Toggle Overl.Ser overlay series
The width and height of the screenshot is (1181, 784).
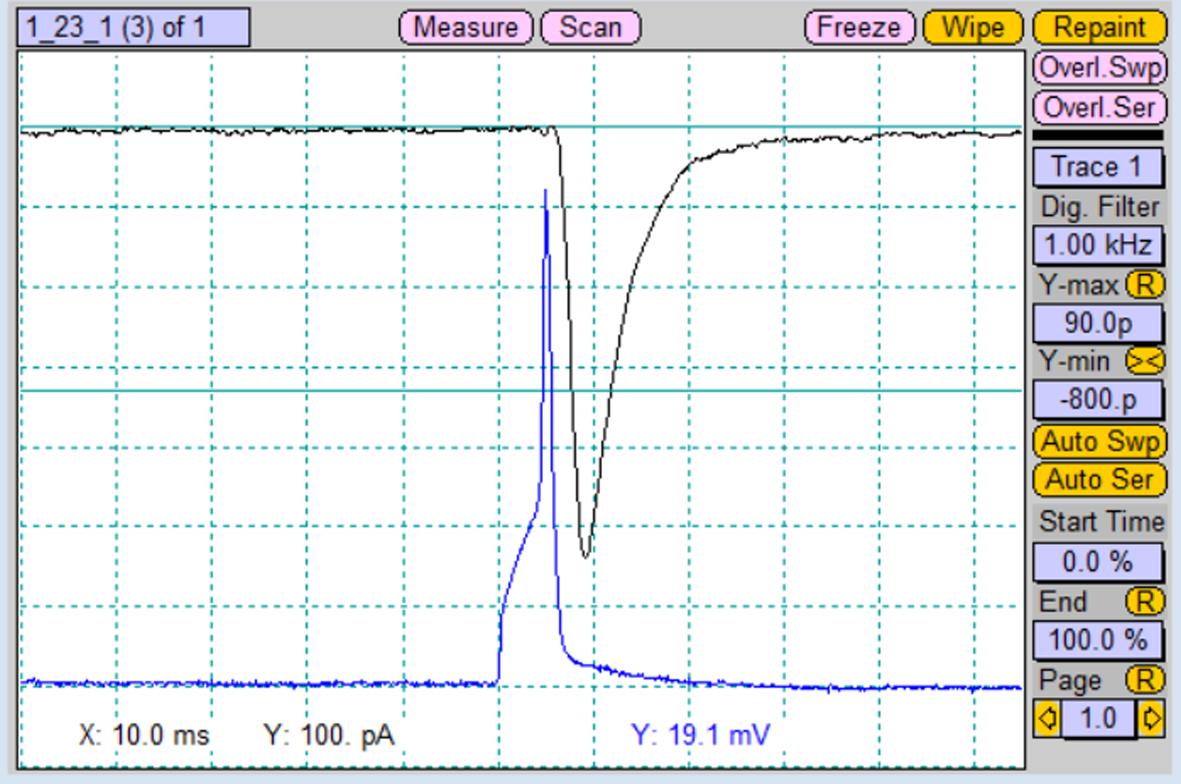[x=1100, y=108]
